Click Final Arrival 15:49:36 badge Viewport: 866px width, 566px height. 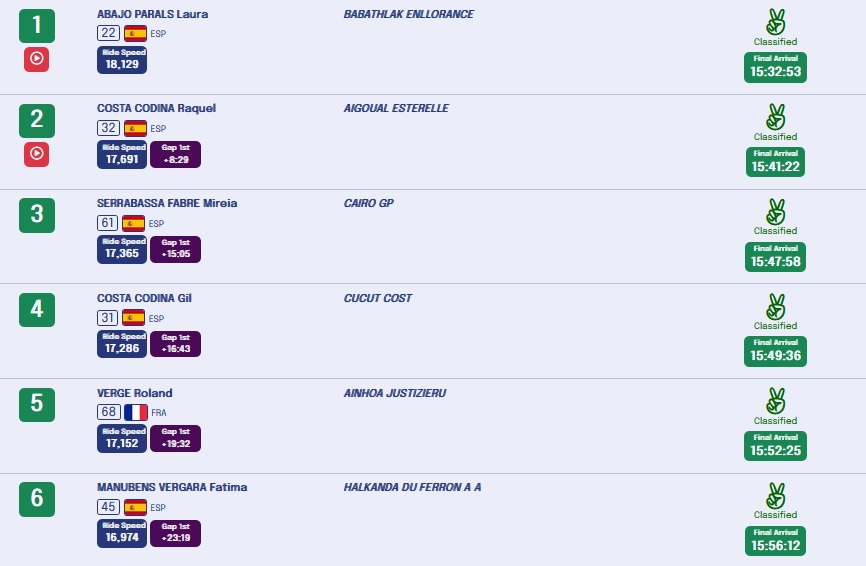776,351
